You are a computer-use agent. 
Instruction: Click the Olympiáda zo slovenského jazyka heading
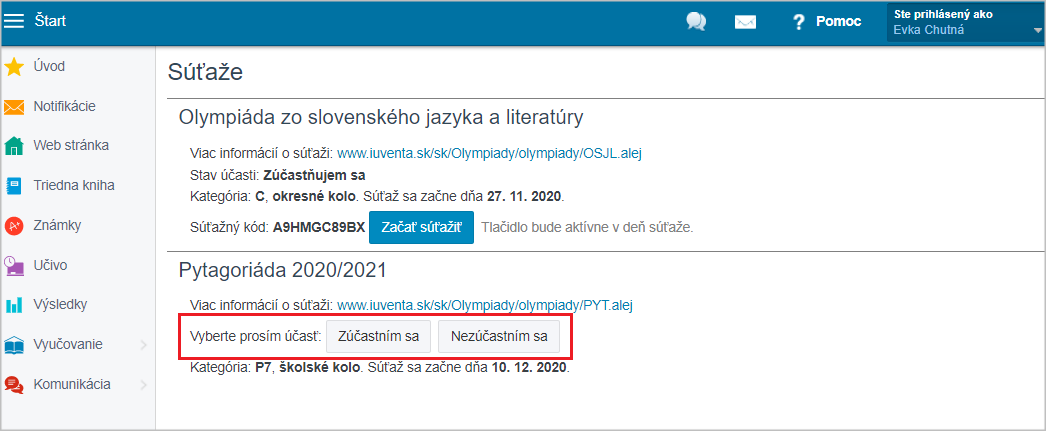(x=381, y=118)
